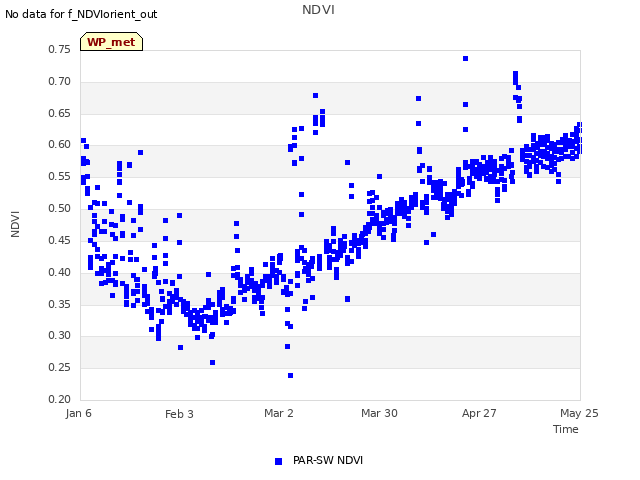The width and height of the screenshot is (640, 480).
Task: Click the 0.40 y-axis tick label
Action: point(60,272)
